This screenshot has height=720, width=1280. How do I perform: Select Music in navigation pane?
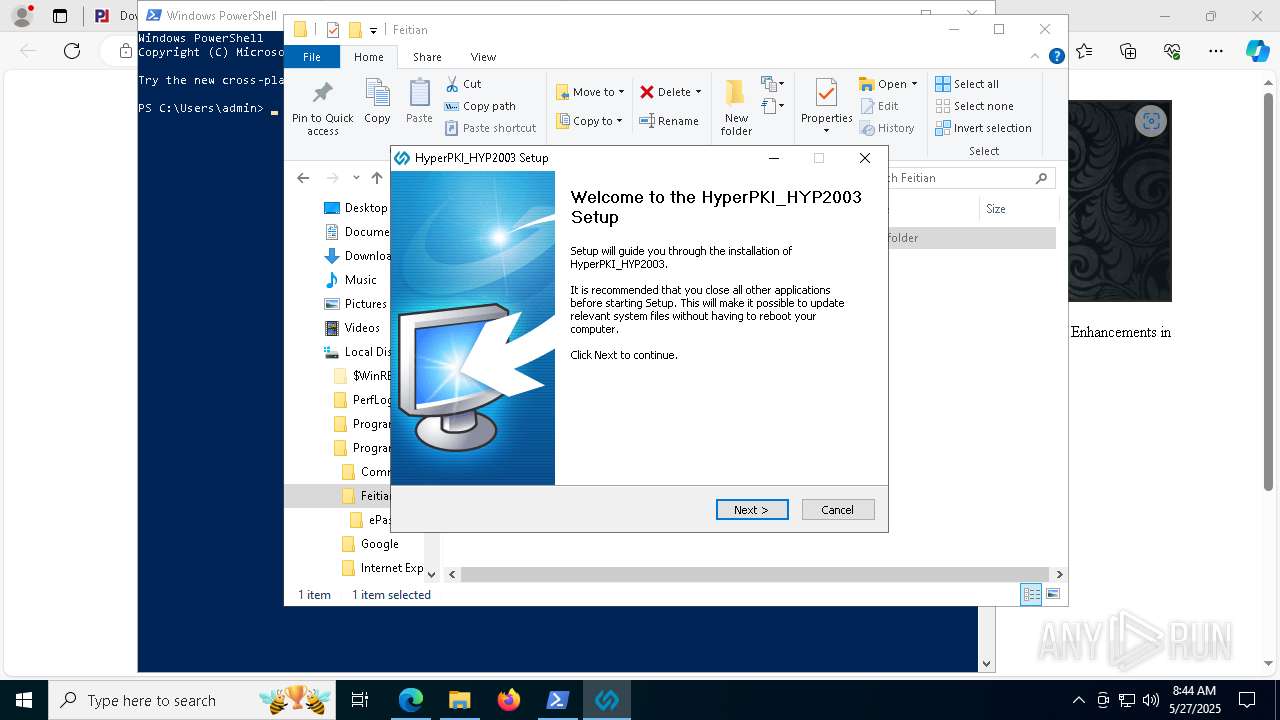pyautogui.click(x=351, y=280)
